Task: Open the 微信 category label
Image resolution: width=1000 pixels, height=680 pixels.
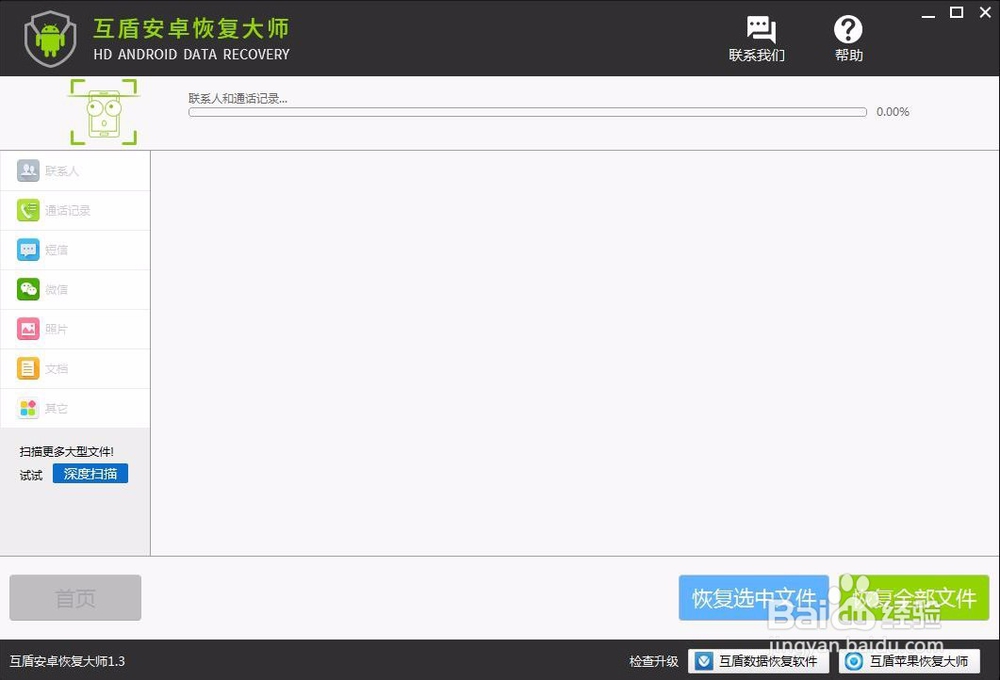Action: pos(56,290)
